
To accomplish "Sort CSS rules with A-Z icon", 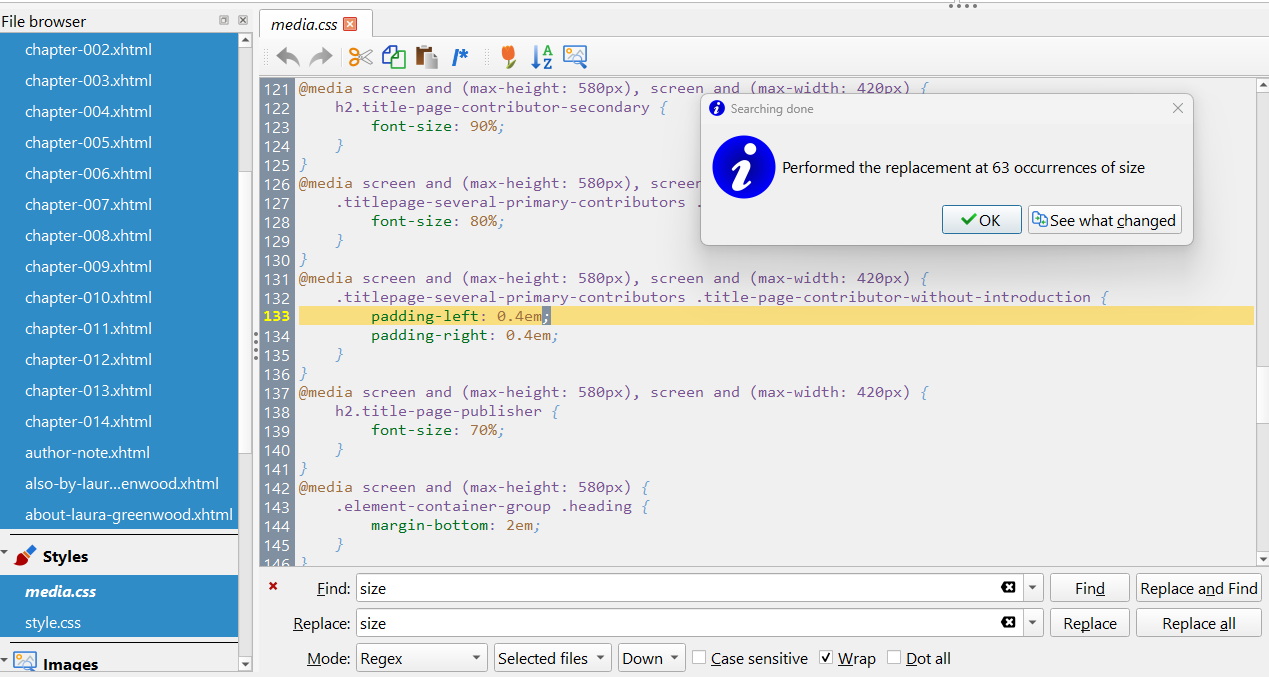I will [541, 57].
